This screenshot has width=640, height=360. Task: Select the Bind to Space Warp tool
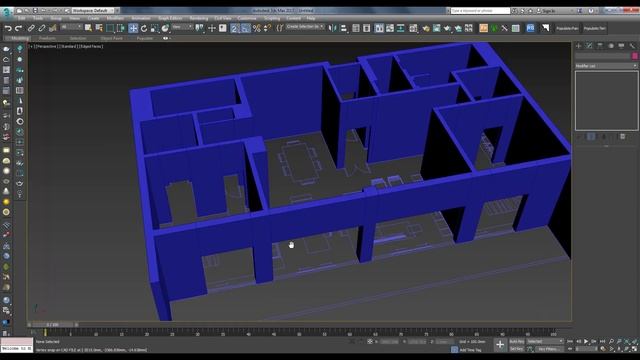(x=53, y=28)
